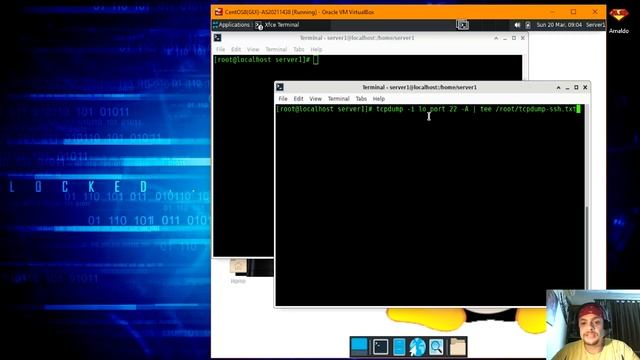Click the volume speaker icon in the top panel
Image resolution: width=640 pixels, height=360 pixels.
pos(517,25)
